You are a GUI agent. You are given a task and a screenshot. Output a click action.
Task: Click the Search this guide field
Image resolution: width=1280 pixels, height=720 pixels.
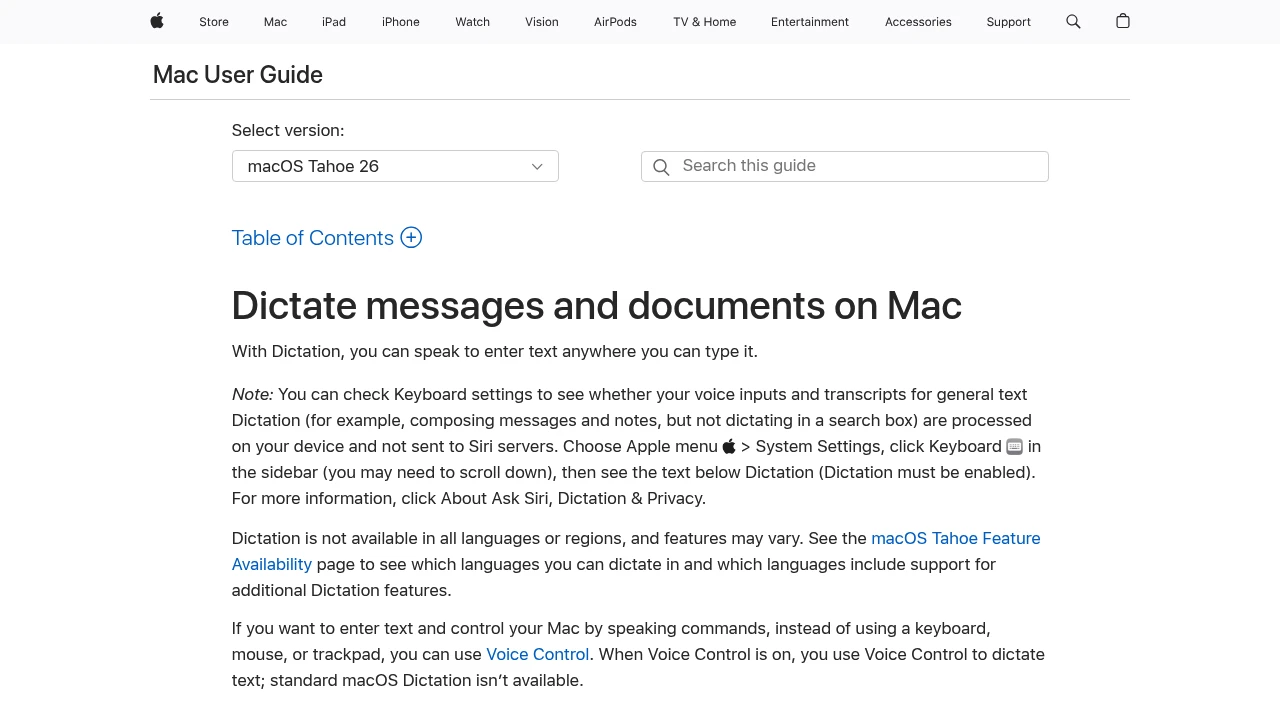[845, 166]
